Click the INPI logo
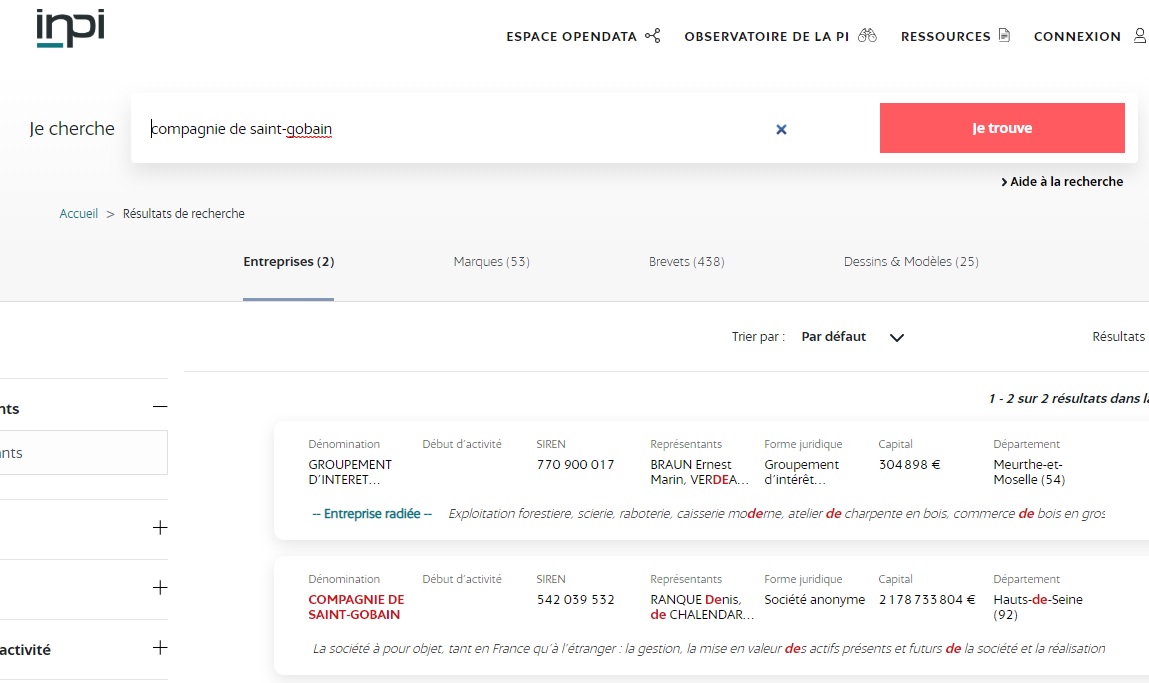Image resolution: width=1149 pixels, height=683 pixels. [70, 29]
